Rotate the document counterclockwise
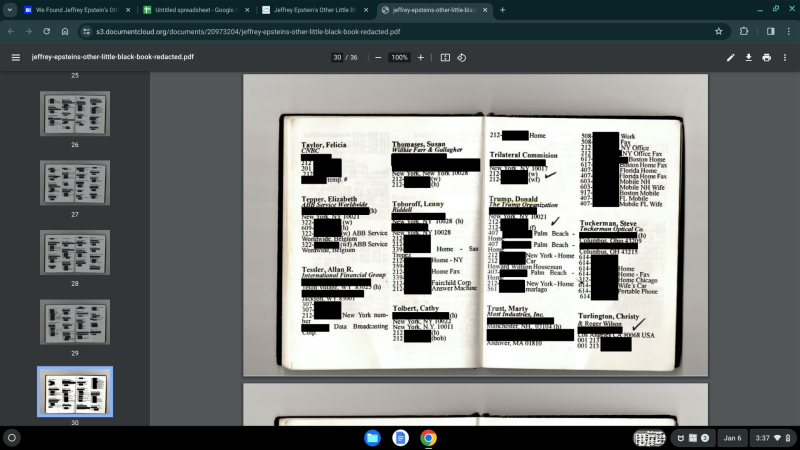This screenshot has width=800, height=450. tap(462, 57)
